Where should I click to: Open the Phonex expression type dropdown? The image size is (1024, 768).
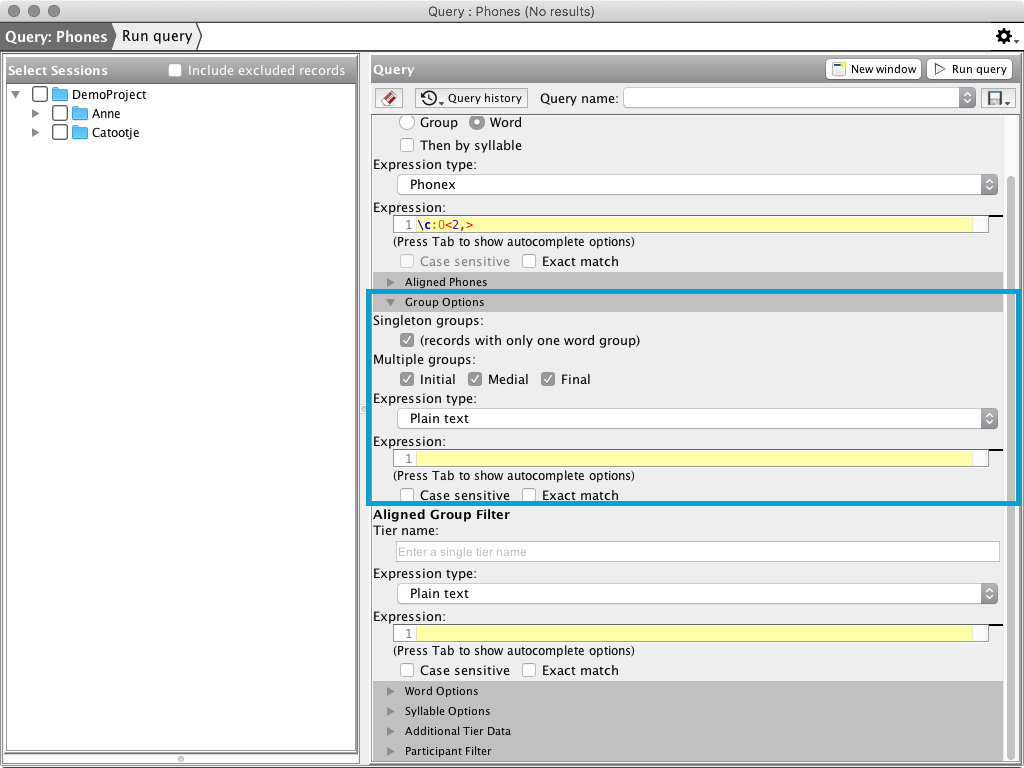click(x=697, y=184)
